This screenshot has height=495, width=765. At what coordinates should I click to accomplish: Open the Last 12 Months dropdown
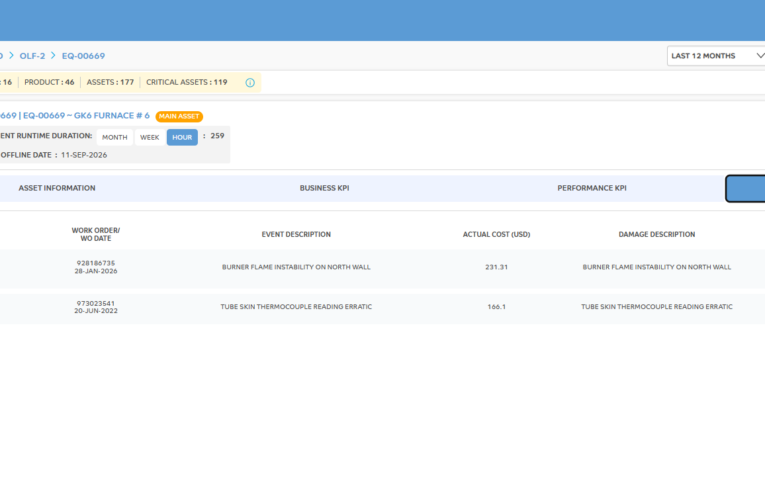[716, 56]
